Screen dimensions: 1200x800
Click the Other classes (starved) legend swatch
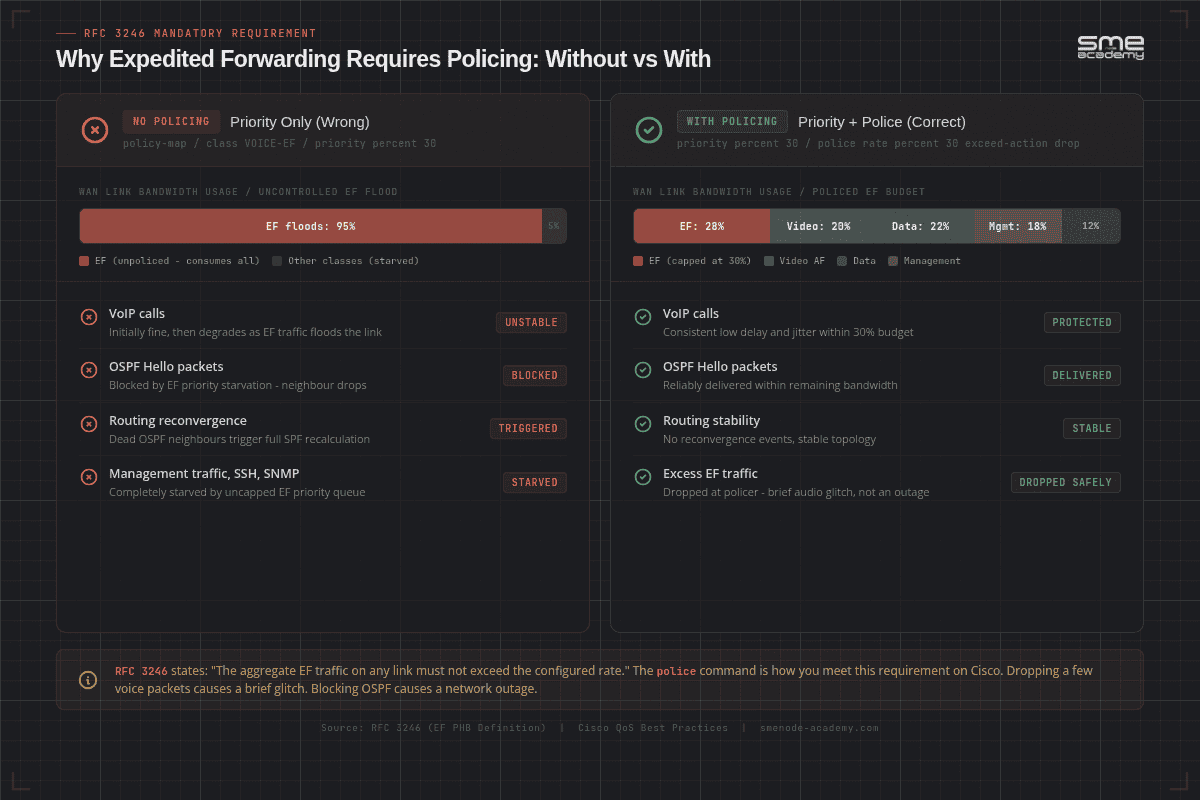[277, 261]
